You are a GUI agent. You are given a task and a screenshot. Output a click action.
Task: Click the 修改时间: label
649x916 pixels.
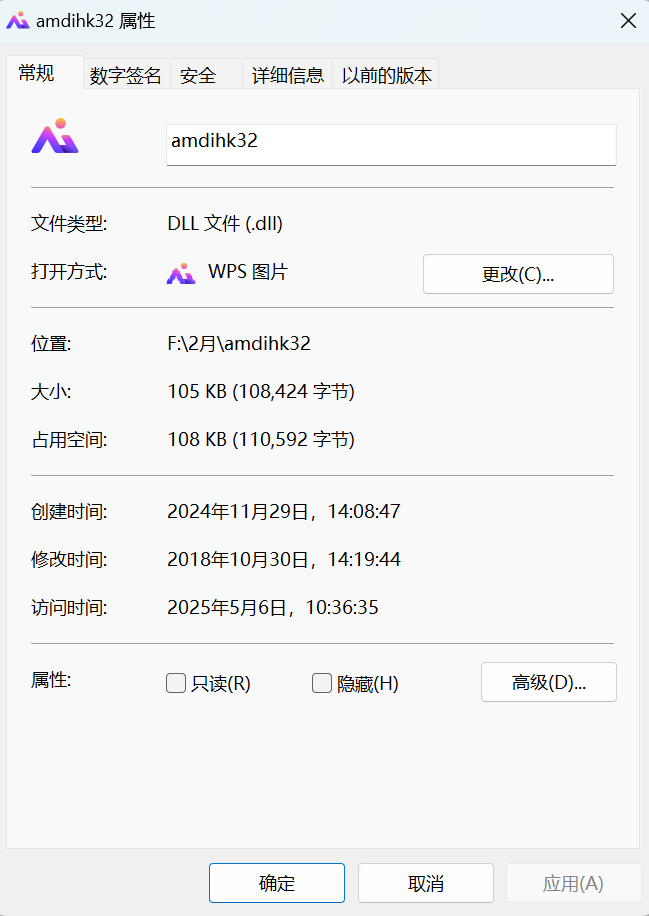coord(69,560)
